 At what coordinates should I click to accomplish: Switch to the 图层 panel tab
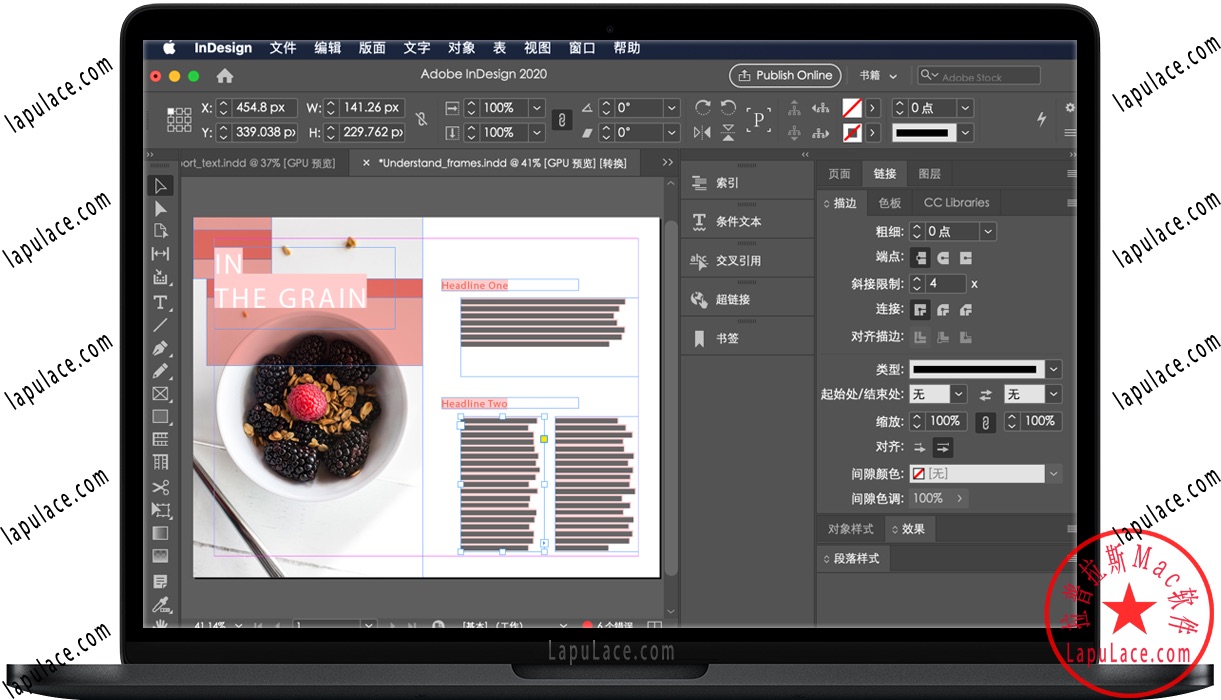[929, 174]
